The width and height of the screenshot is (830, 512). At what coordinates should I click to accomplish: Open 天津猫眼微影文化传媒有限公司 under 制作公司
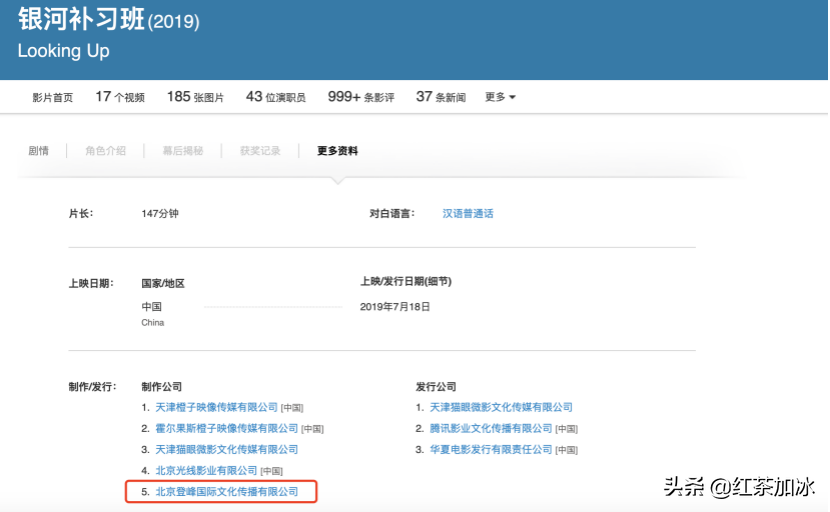point(227,450)
